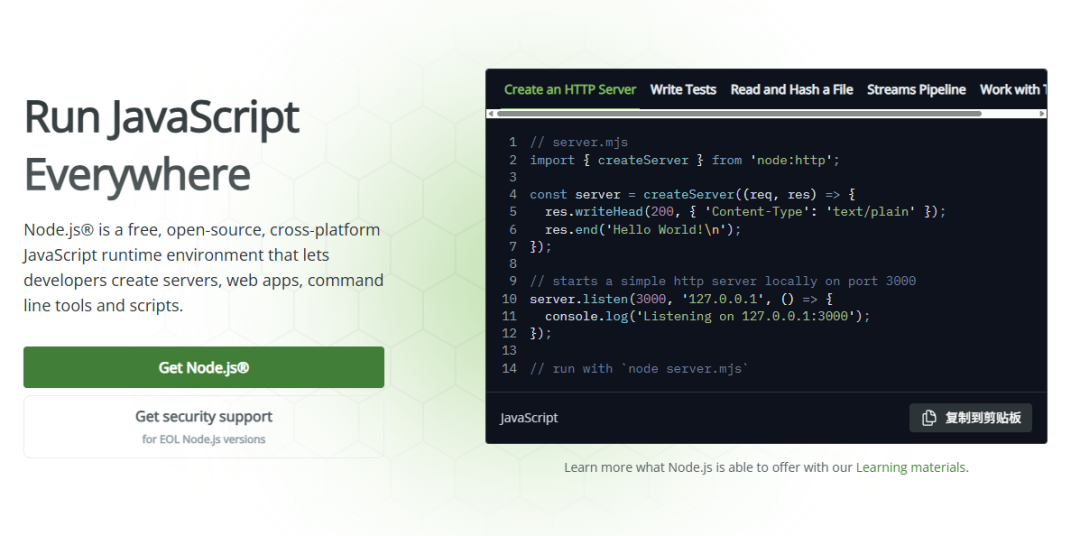Click the const server = createServer line

coord(692,194)
